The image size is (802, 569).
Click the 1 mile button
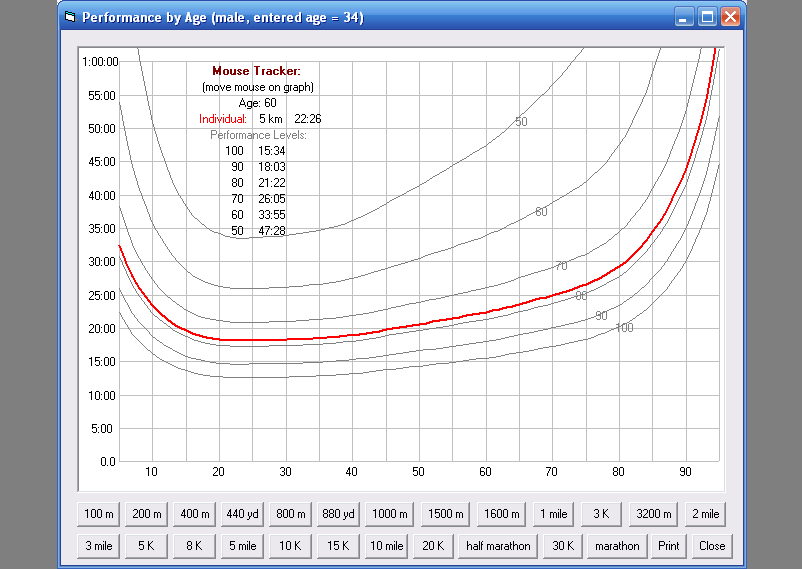(553, 514)
